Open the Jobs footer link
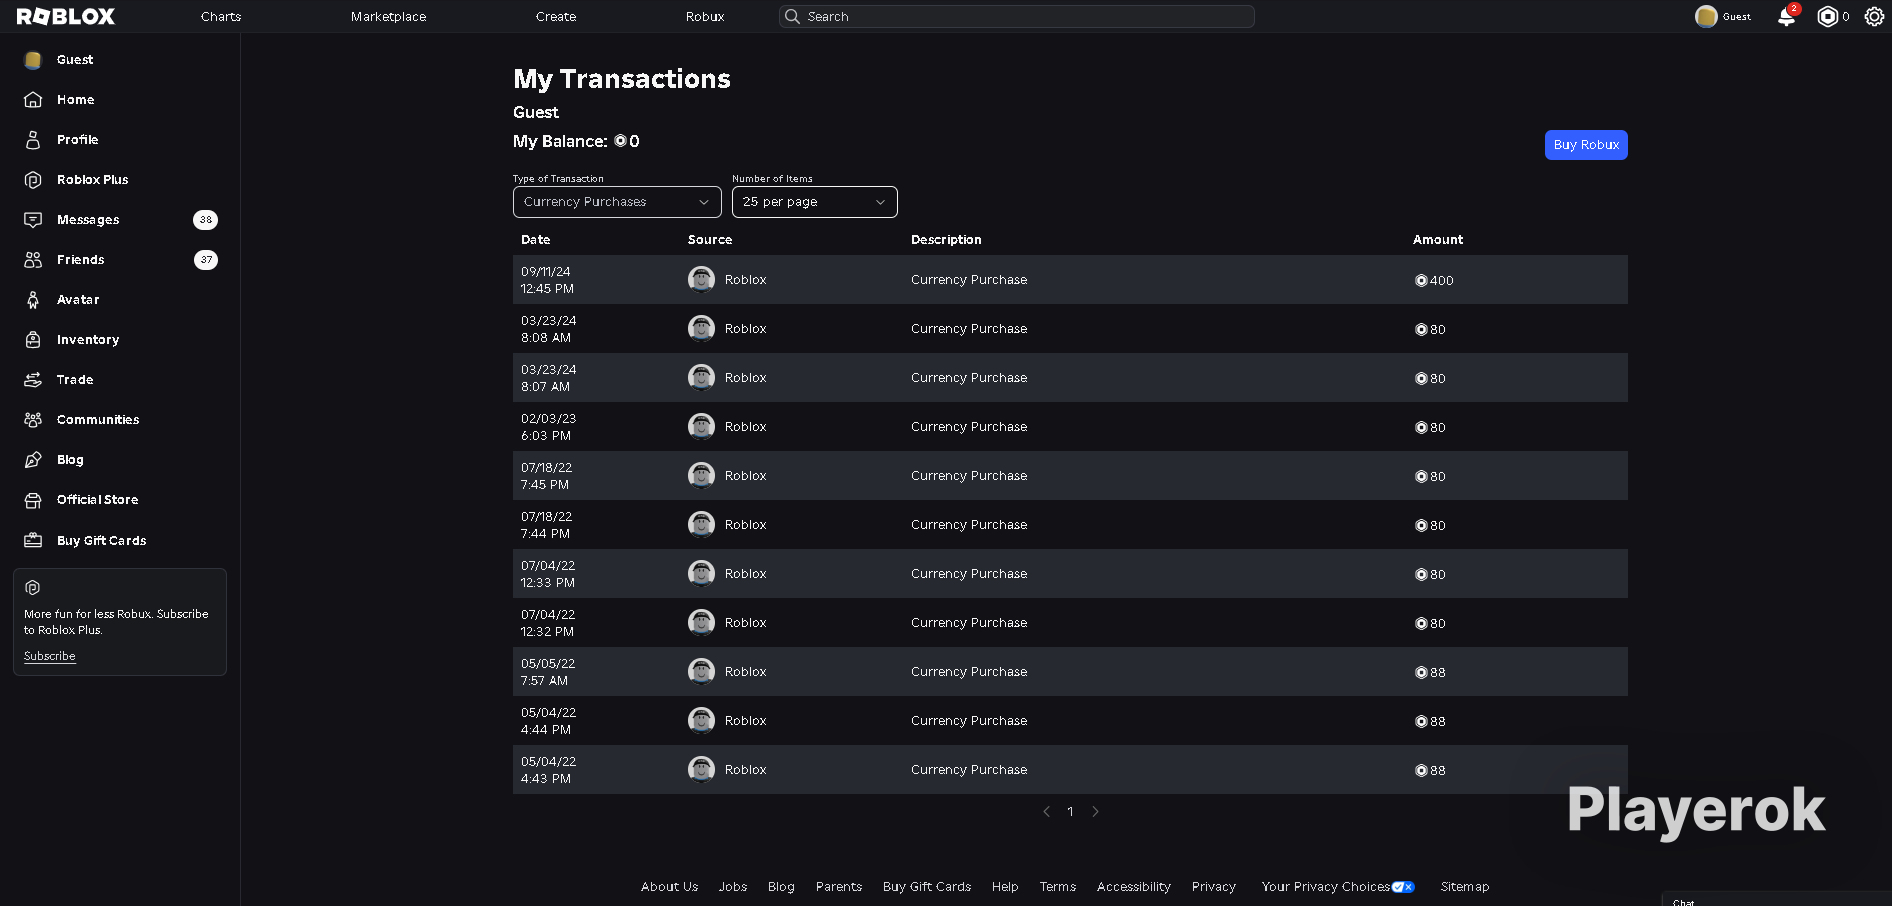 coord(733,887)
